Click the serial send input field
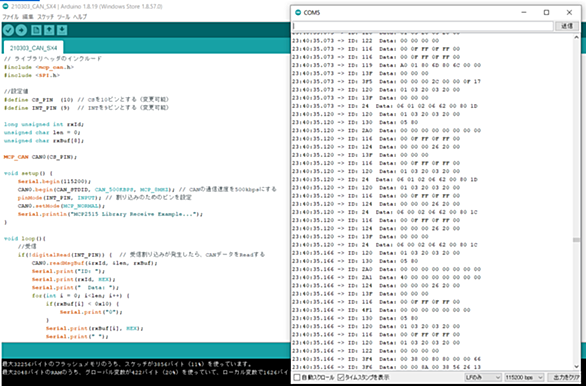The width and height of the screenshot is (586, 386). click(423, 26)
